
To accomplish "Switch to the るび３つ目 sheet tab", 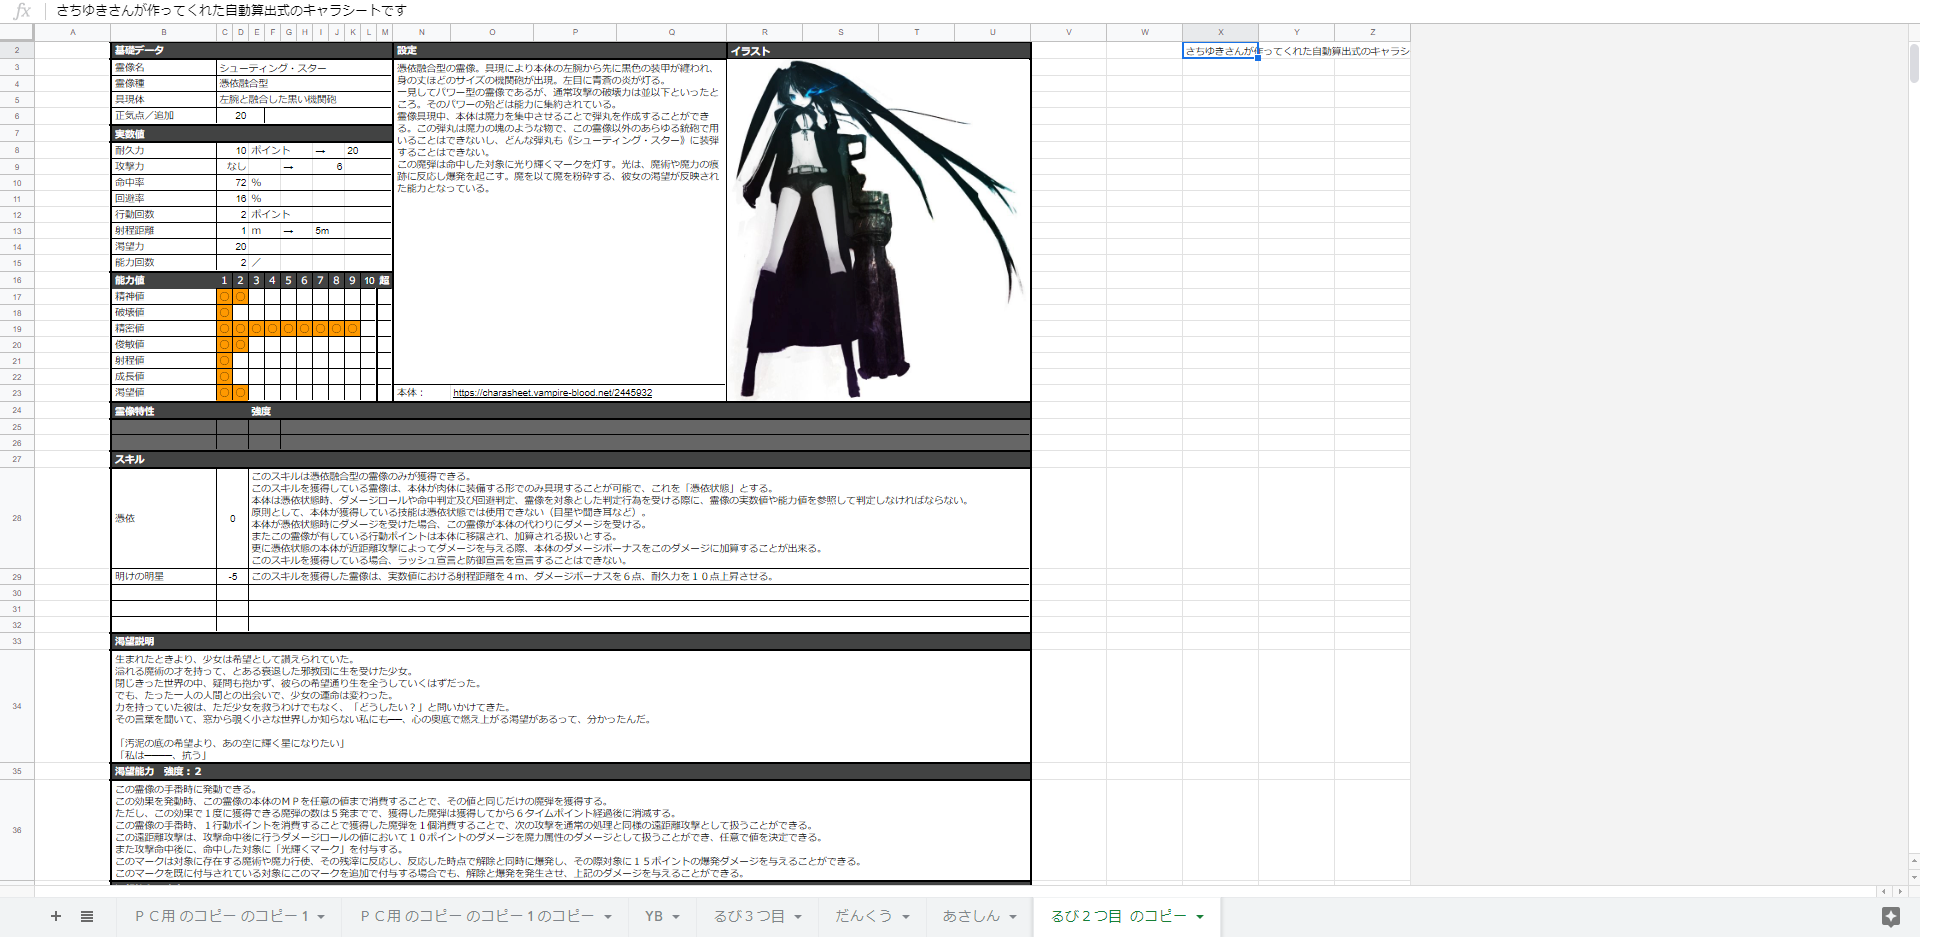I will [x=749, y=916].
